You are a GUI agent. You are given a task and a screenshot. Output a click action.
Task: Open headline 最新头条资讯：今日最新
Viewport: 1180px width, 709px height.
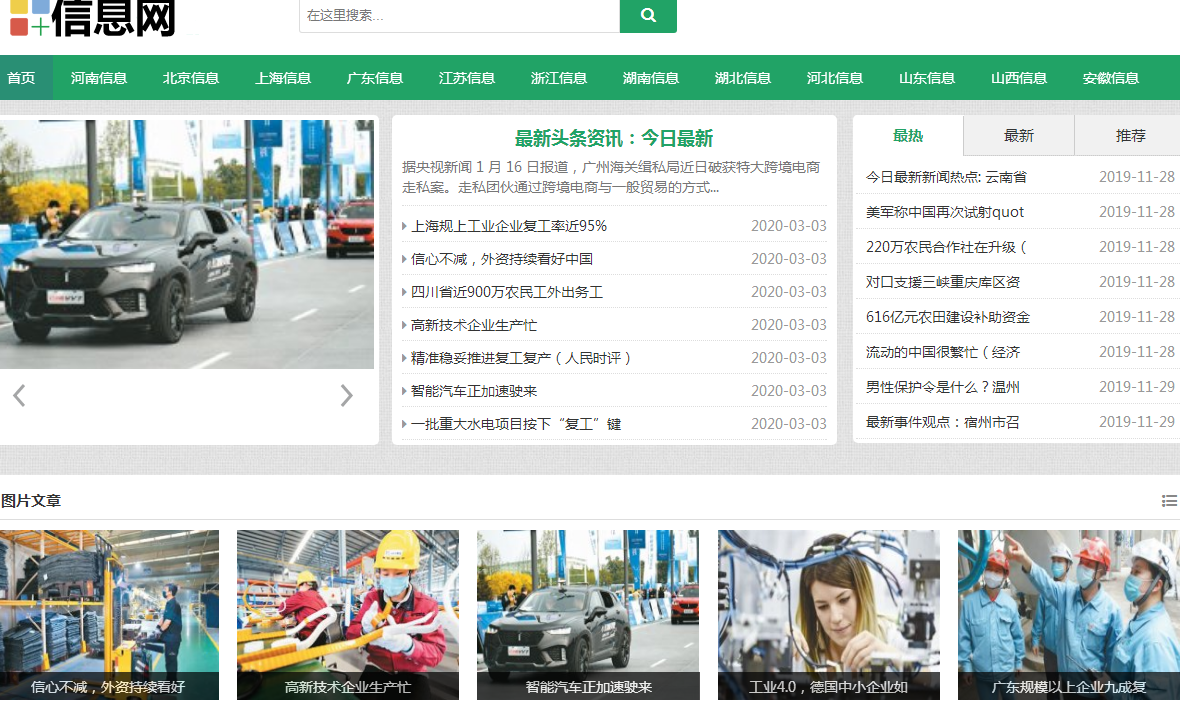(x=614, y=139)
